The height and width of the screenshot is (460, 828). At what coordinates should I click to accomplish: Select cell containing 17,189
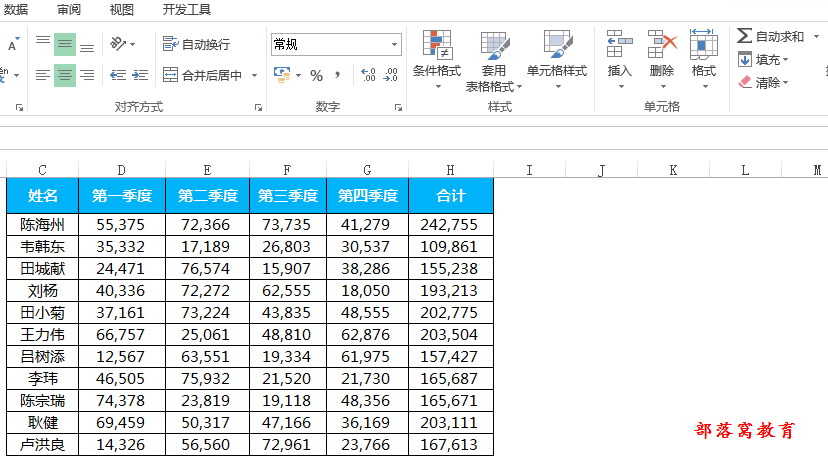coord(207,247)
